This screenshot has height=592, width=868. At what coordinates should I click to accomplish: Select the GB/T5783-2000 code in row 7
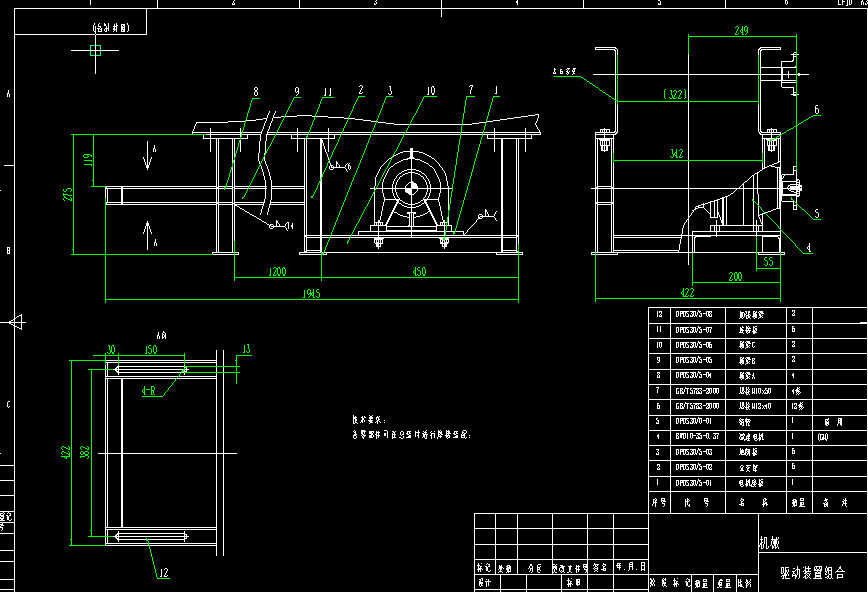(x=697, y=390)
